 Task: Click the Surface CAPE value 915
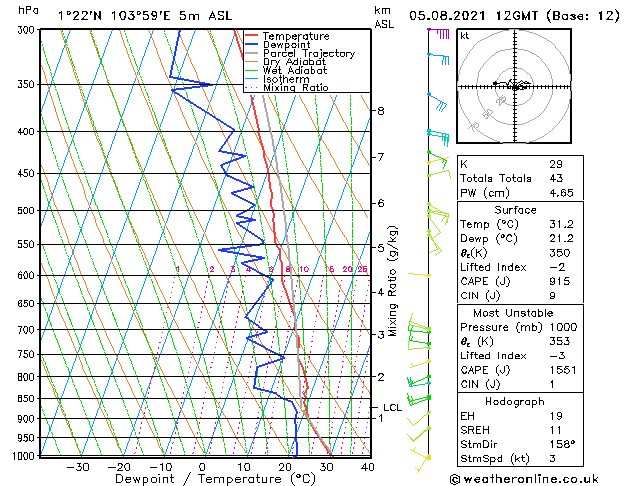(x=560, y=281)
